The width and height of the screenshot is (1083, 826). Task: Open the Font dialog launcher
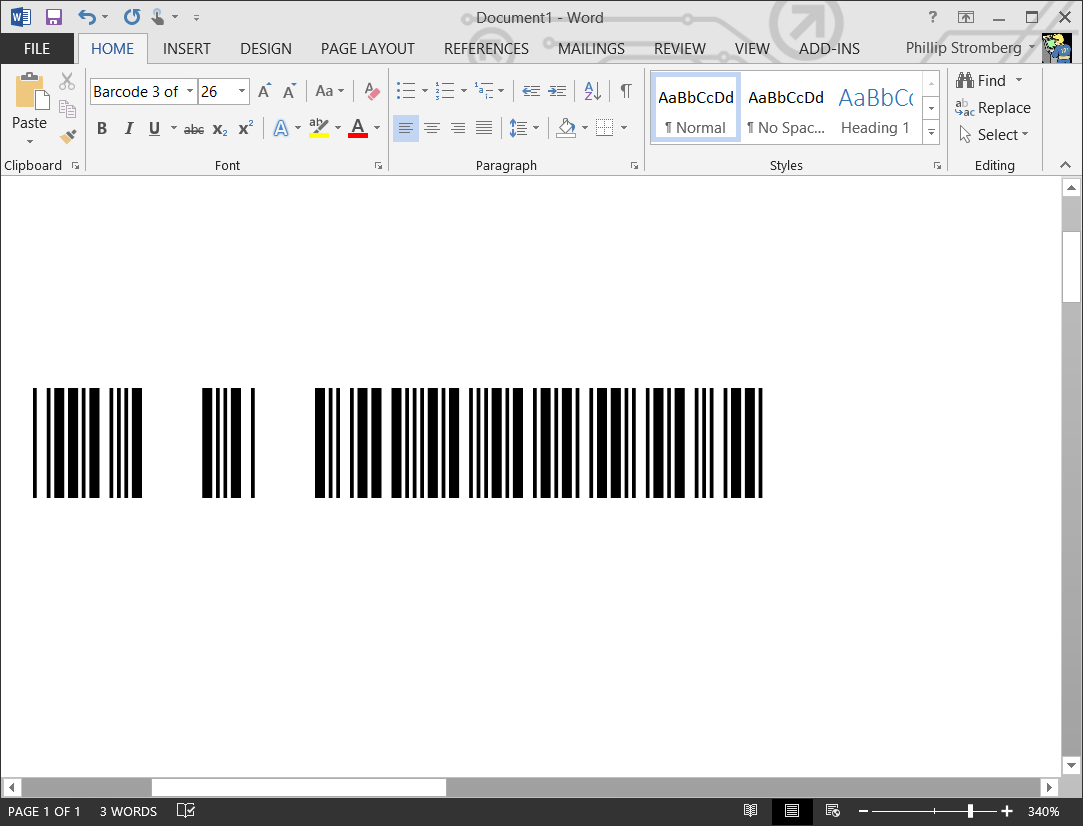point(378,166)
